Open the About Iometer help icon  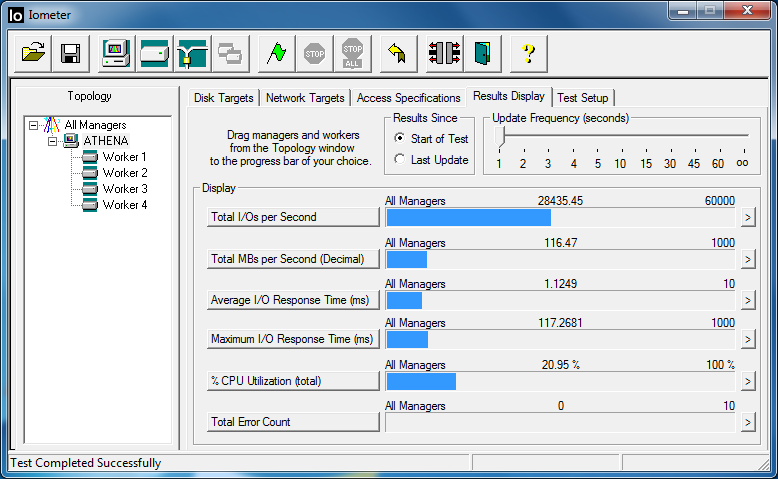(529, 53)
